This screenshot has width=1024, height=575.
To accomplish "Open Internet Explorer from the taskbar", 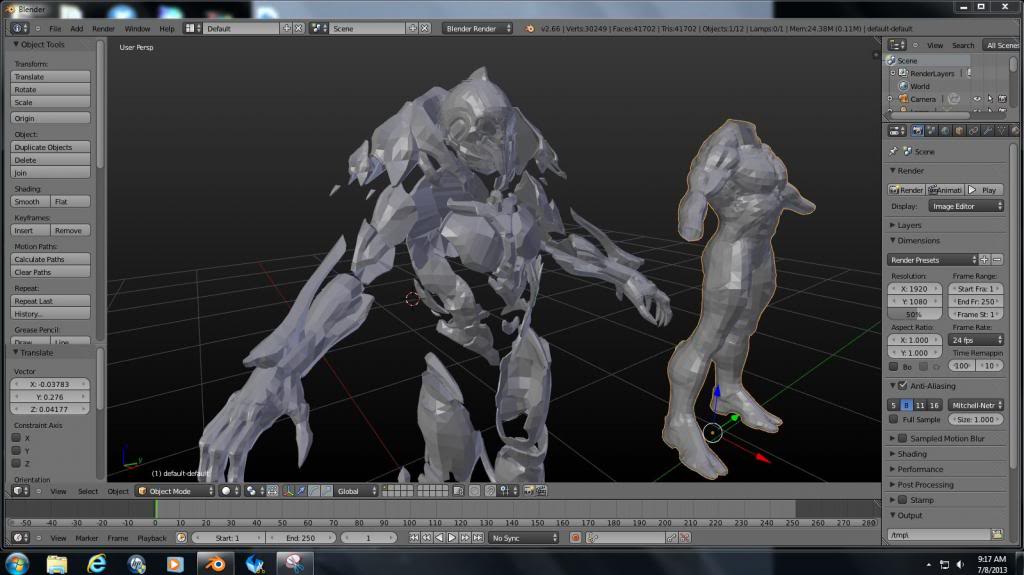I will pyautogui.click(x=97, y=563).
